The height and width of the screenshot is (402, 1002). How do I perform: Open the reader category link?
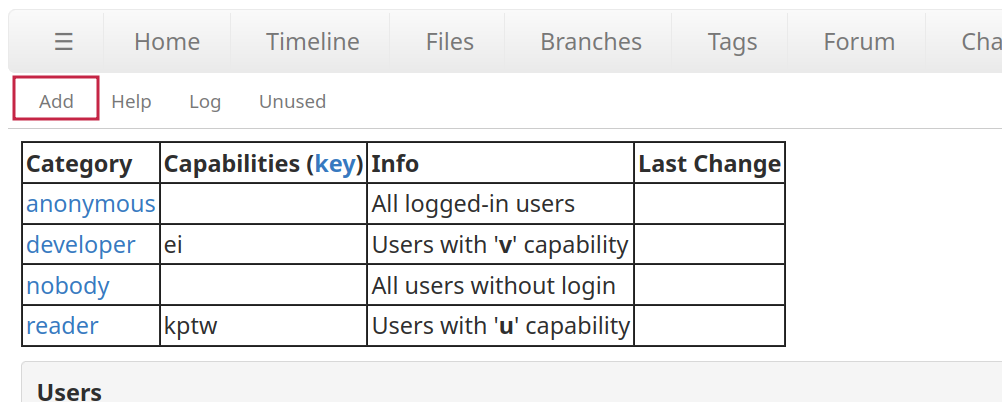tap(62, 326)
